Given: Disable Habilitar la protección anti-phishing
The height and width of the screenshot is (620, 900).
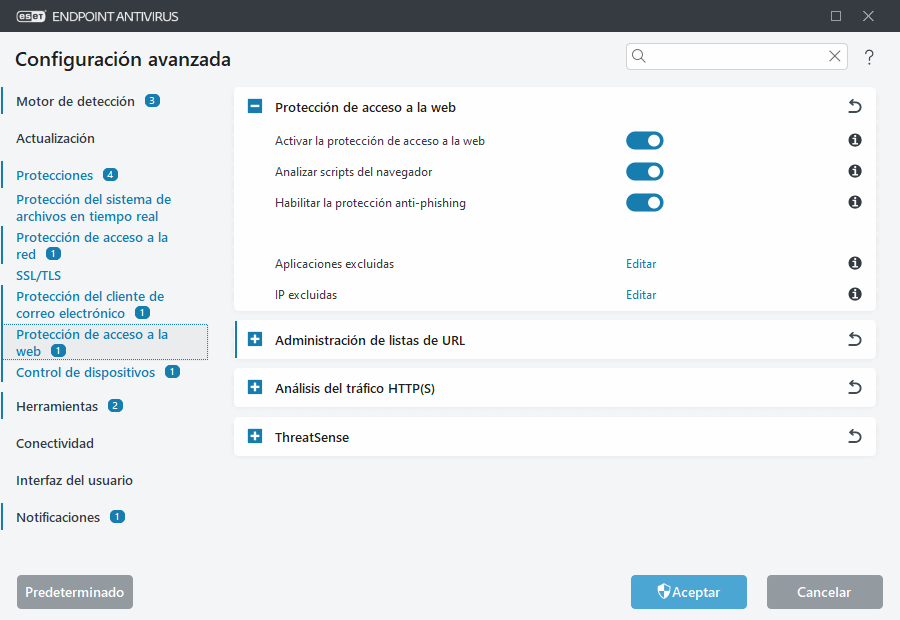Looking at the screenshot, I should tap(645, 203).
